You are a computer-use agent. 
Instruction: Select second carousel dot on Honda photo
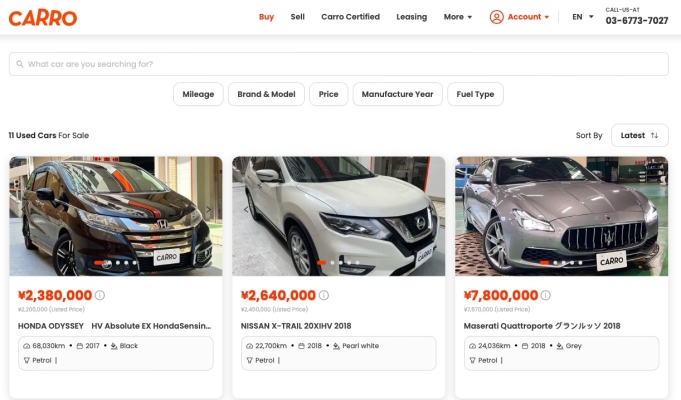(109, 263)
